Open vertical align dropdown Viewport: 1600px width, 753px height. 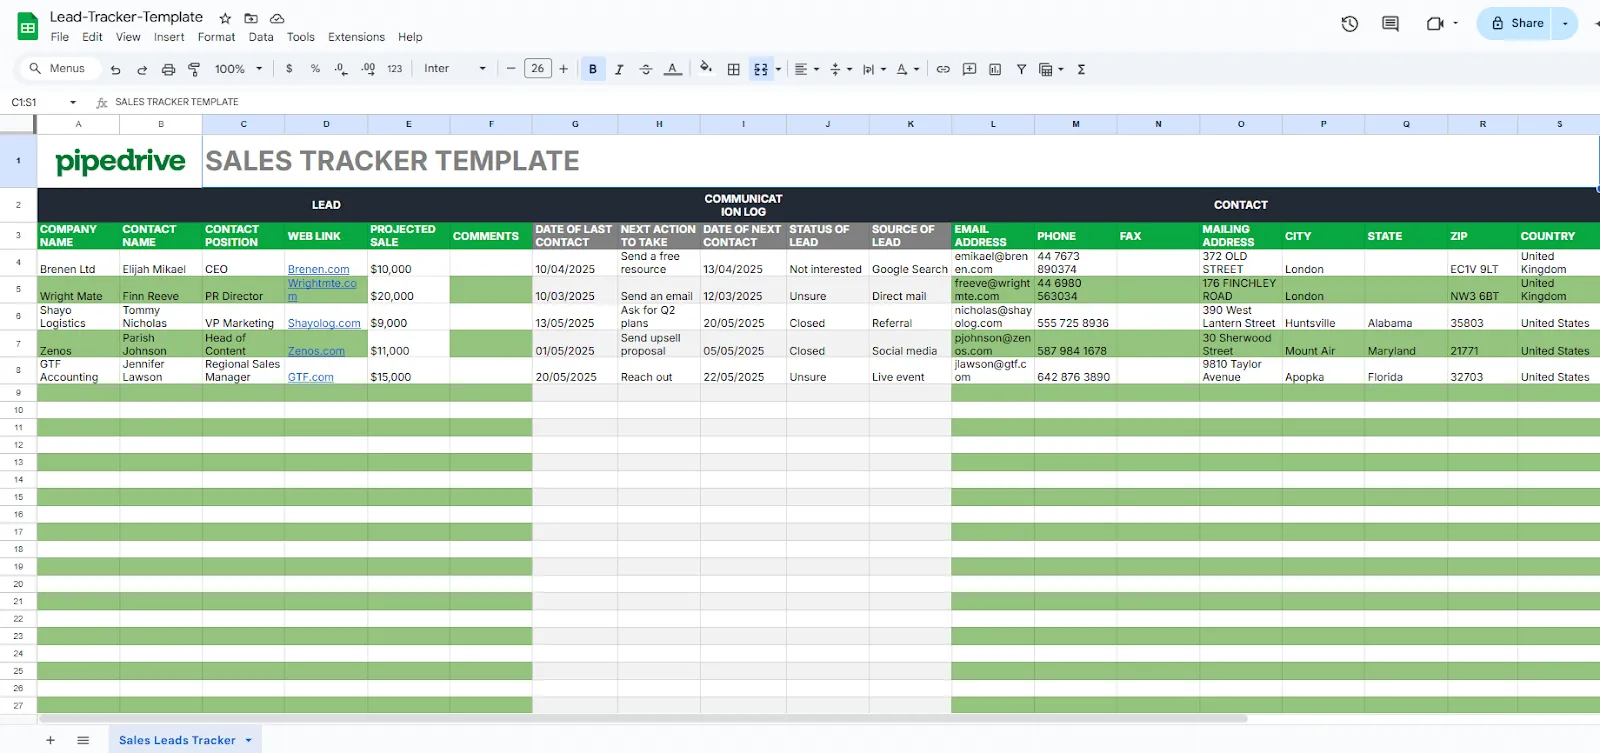[840, 69]
